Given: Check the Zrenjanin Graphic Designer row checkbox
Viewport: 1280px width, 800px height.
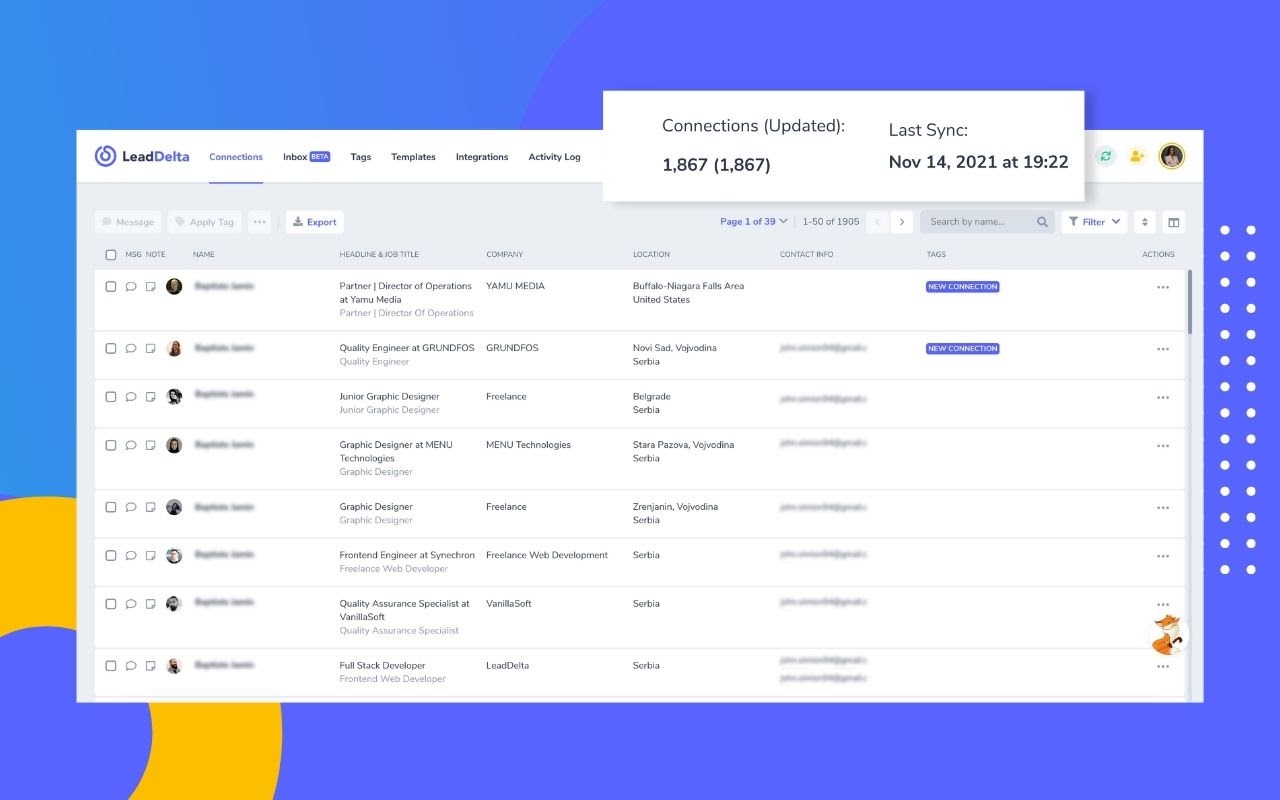Looking at the screenshot, I should coord(111,507).
